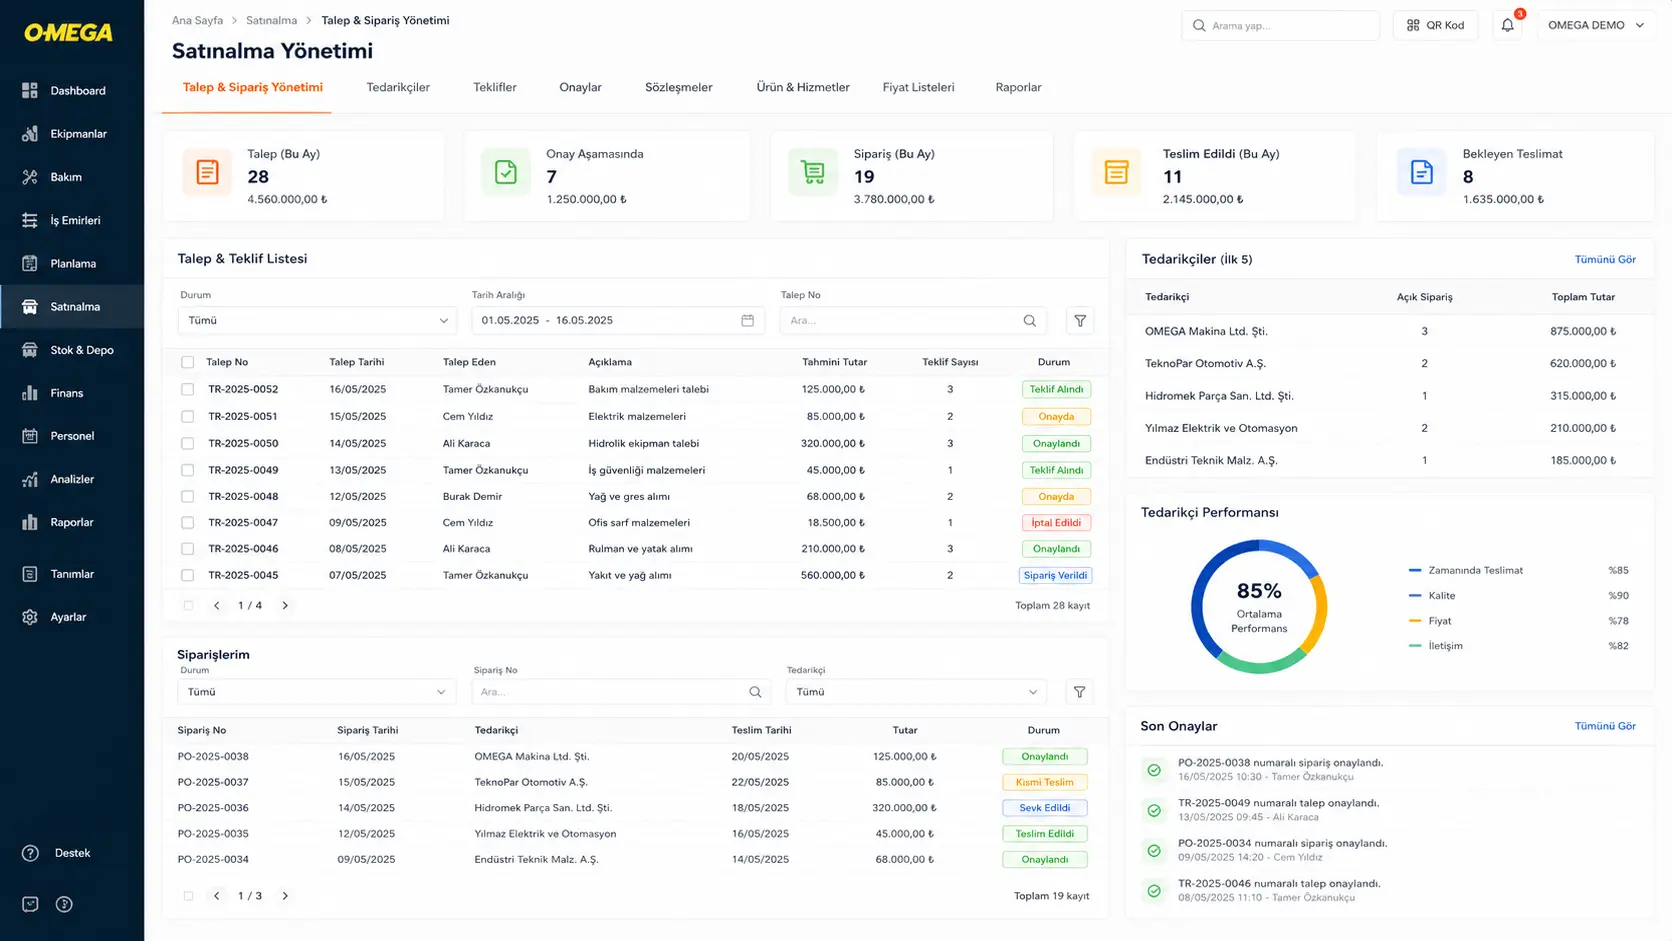Open the notifications bell icon

(1507, 25)
